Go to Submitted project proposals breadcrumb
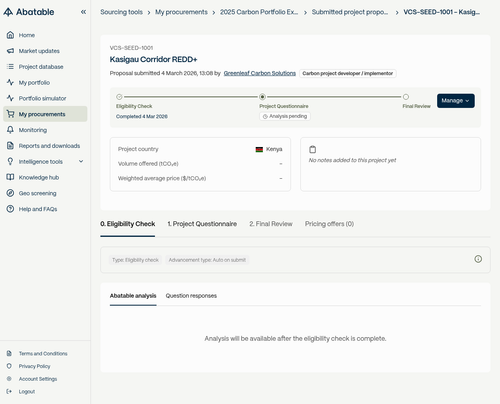This screenshot has height=404, width=500. 350,12
